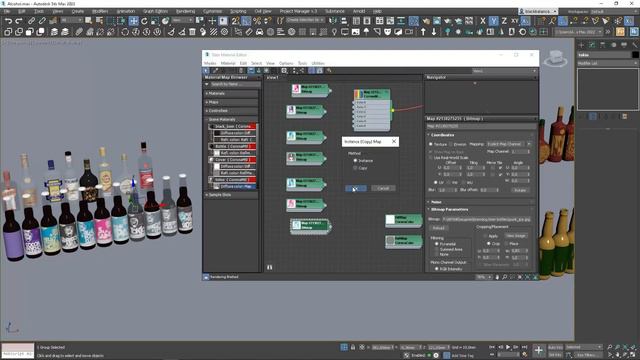
Task: Expand the Maps group in Material/Map Browser
Action: click(x=231, y=102)
